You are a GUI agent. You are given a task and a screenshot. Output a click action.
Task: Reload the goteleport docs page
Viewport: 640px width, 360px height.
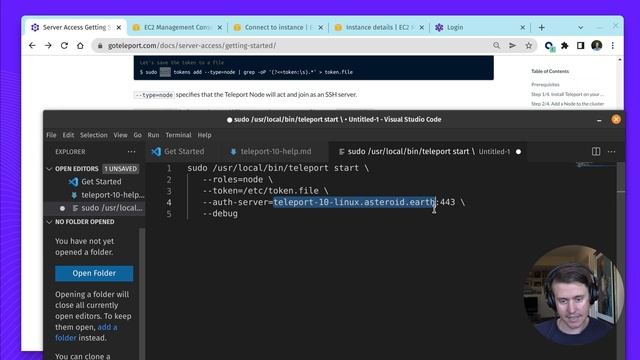point(64,46)
